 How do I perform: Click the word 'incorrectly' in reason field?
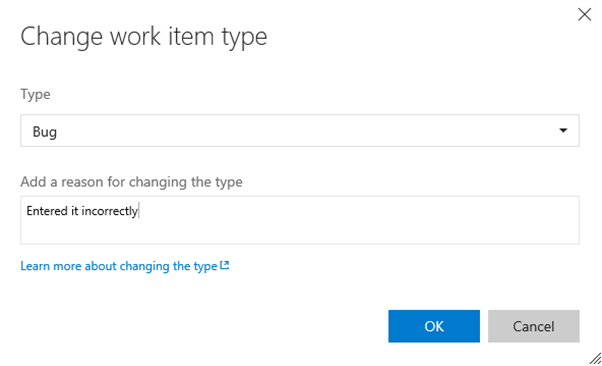tap(109, 211)
